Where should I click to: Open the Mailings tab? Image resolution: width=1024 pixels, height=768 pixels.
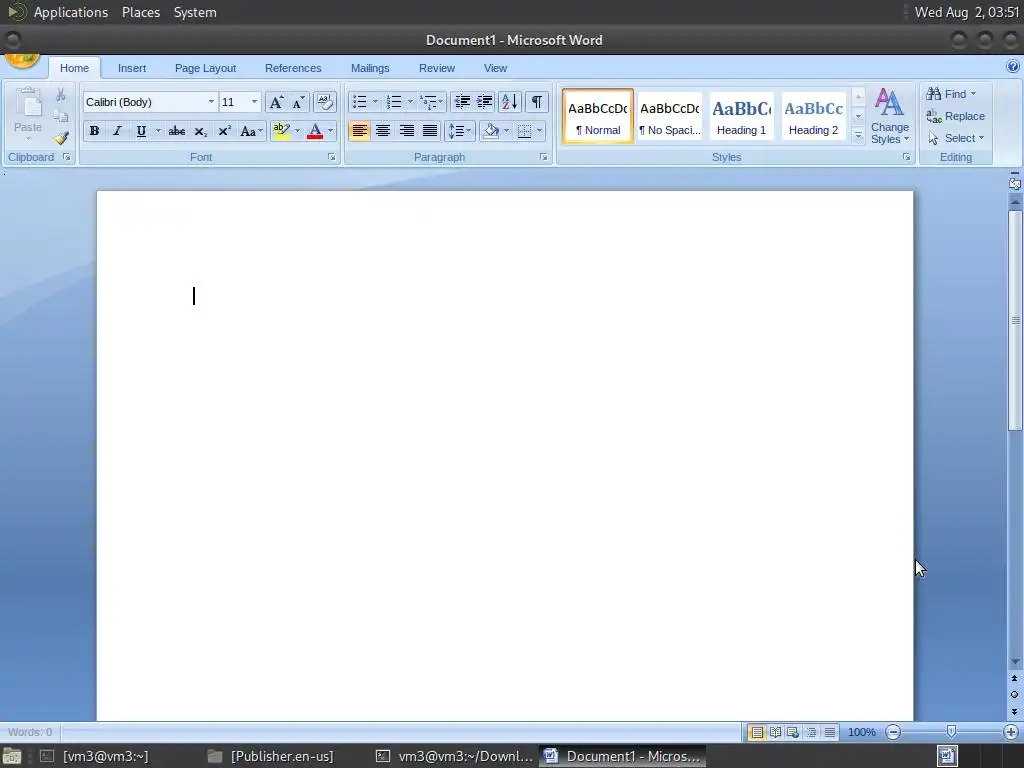tap(370, 68)
